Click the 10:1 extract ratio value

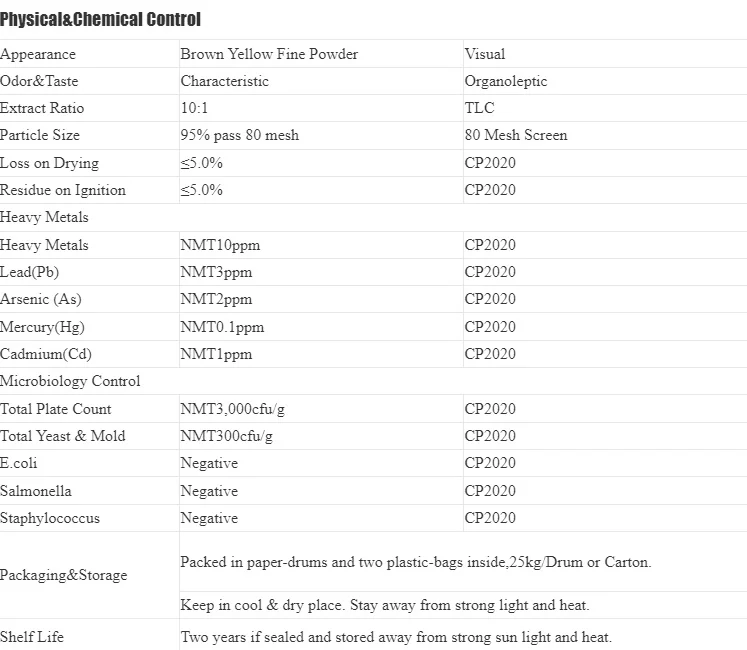(x=195, y=108)
